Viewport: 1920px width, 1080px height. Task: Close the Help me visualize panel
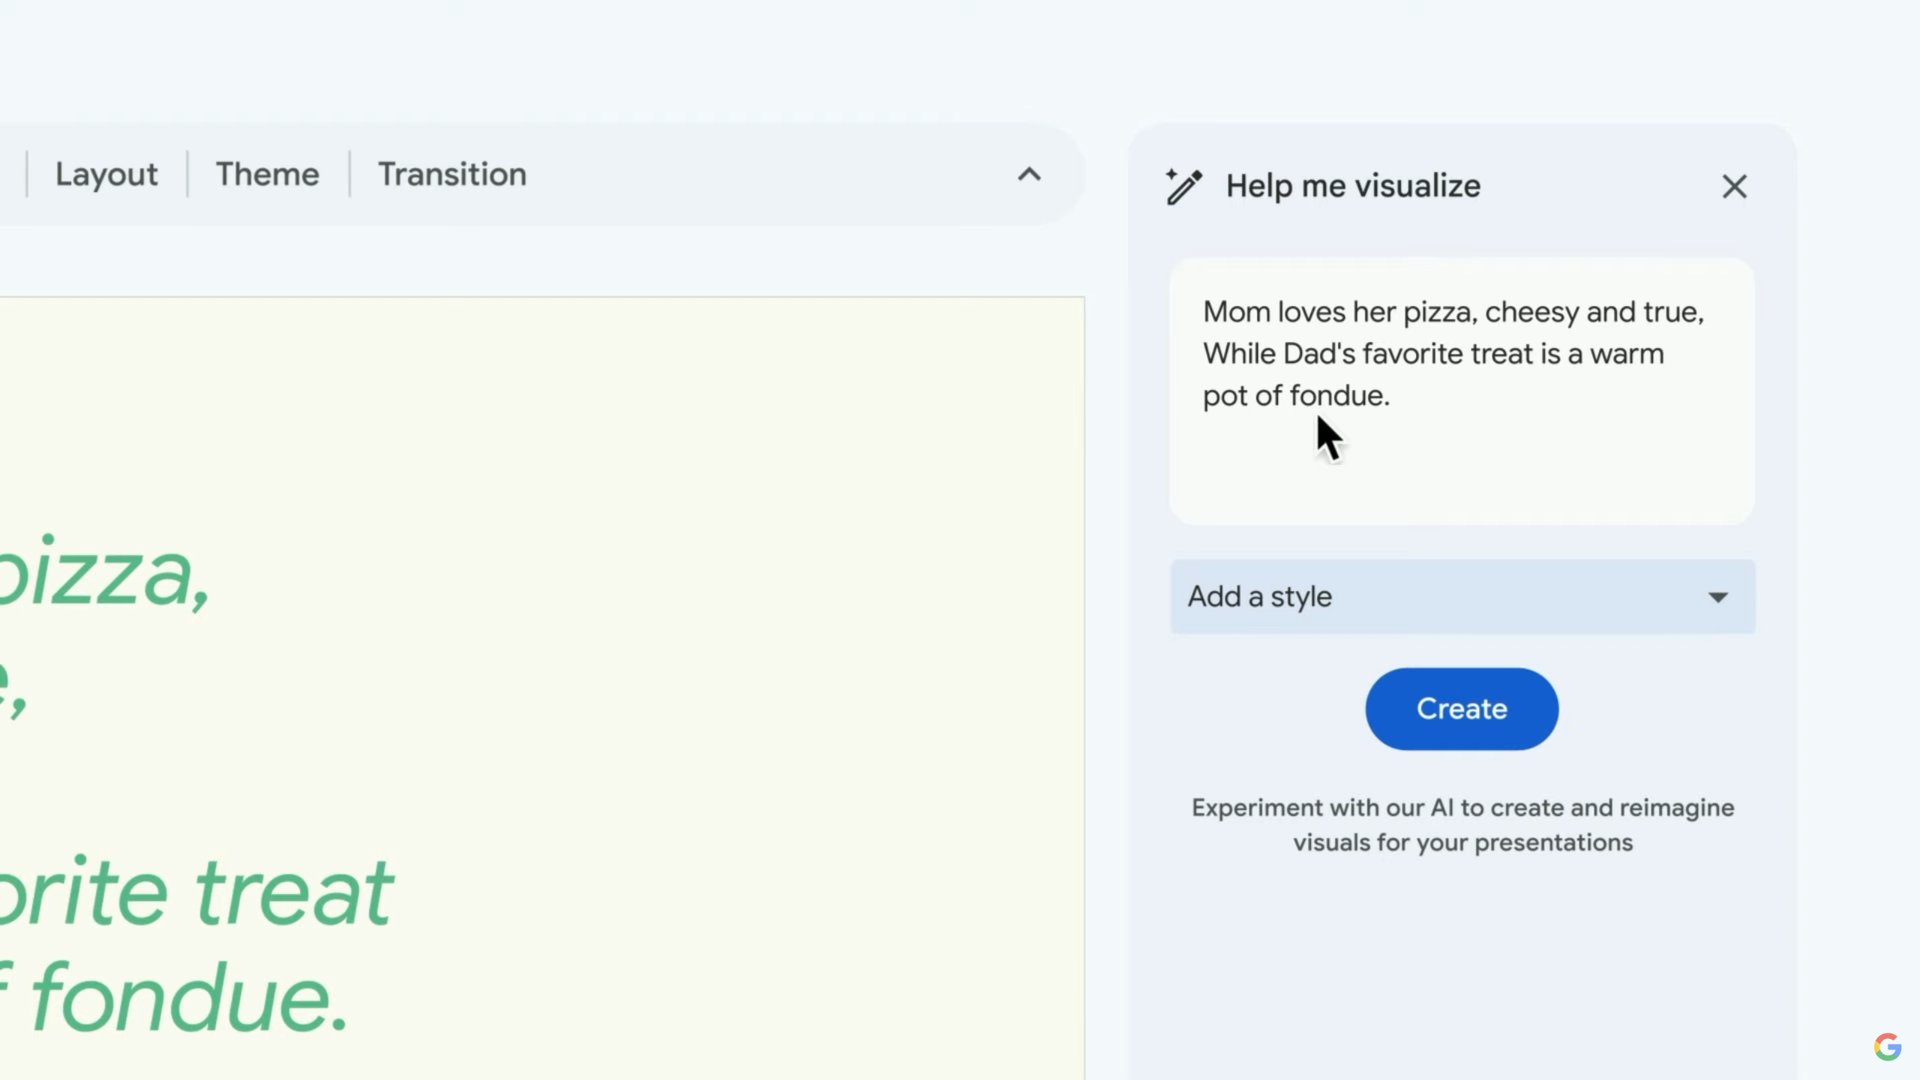(1734, 187)
